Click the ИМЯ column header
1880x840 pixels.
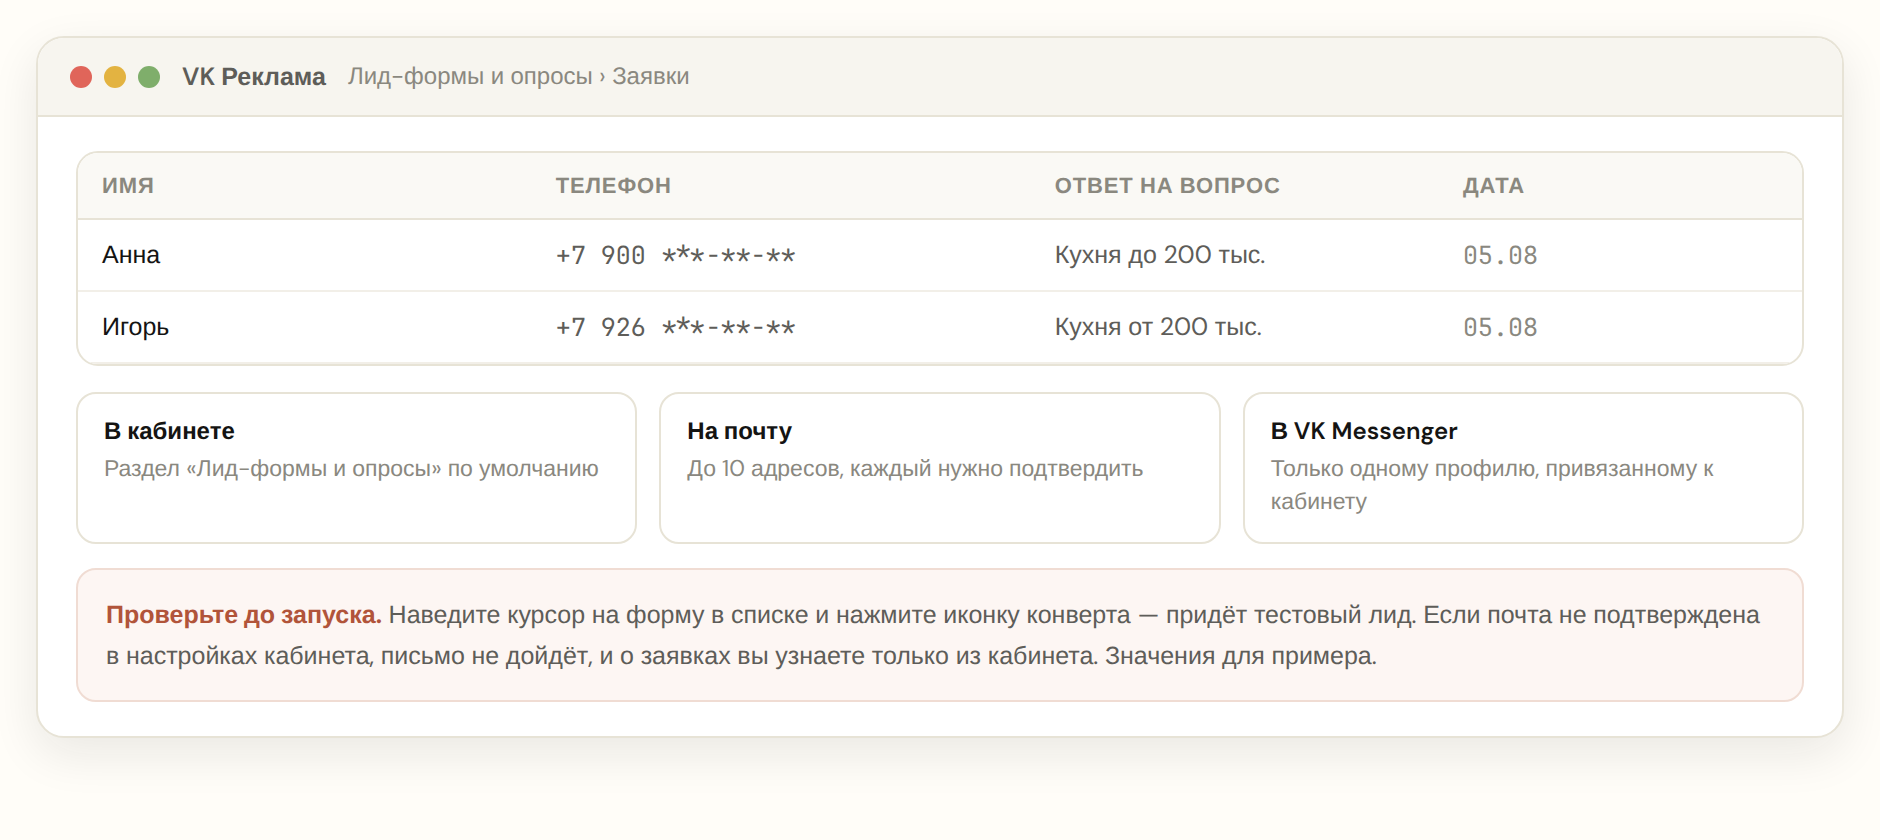click(x=128, y=186)
